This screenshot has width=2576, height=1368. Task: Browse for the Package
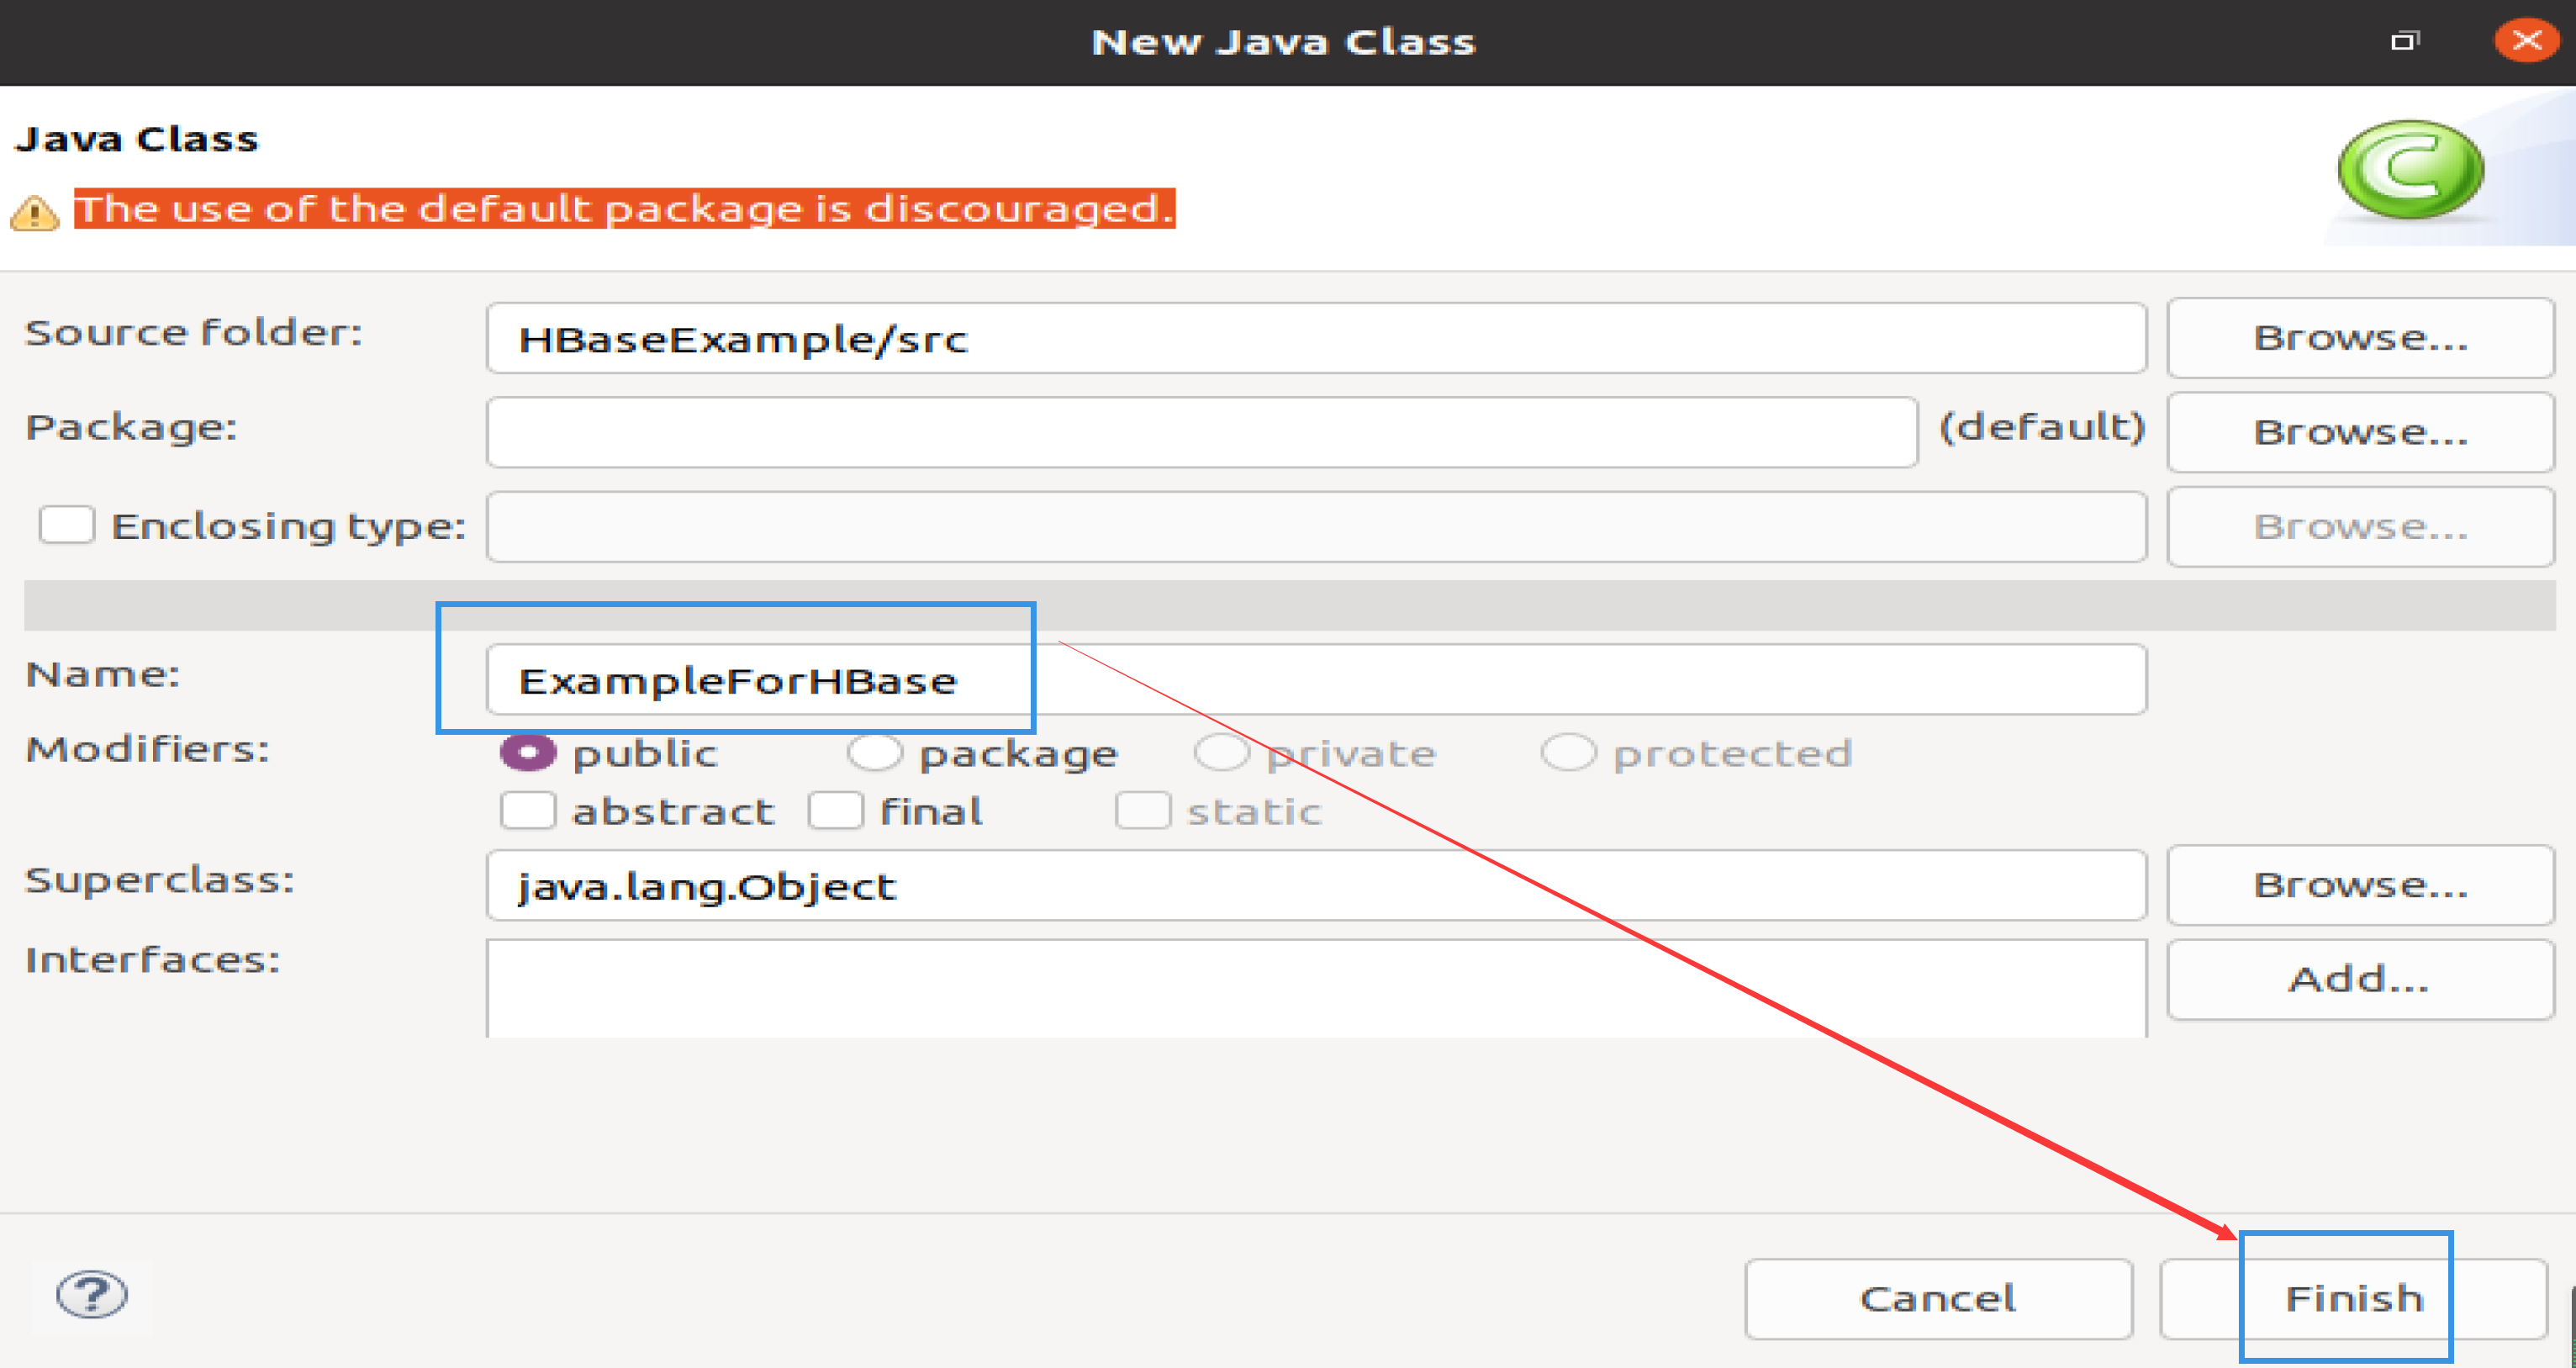coord(2360,432)
